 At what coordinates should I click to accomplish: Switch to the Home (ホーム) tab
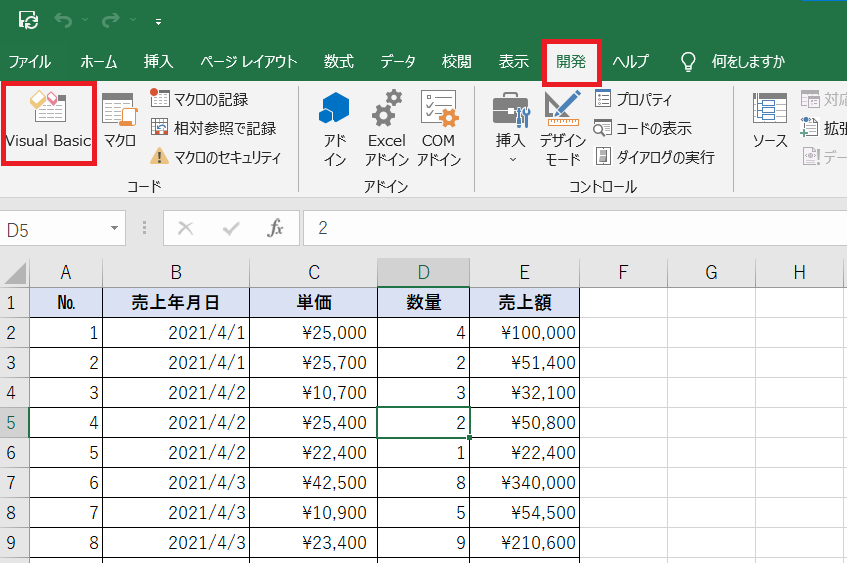click(98, 62)
